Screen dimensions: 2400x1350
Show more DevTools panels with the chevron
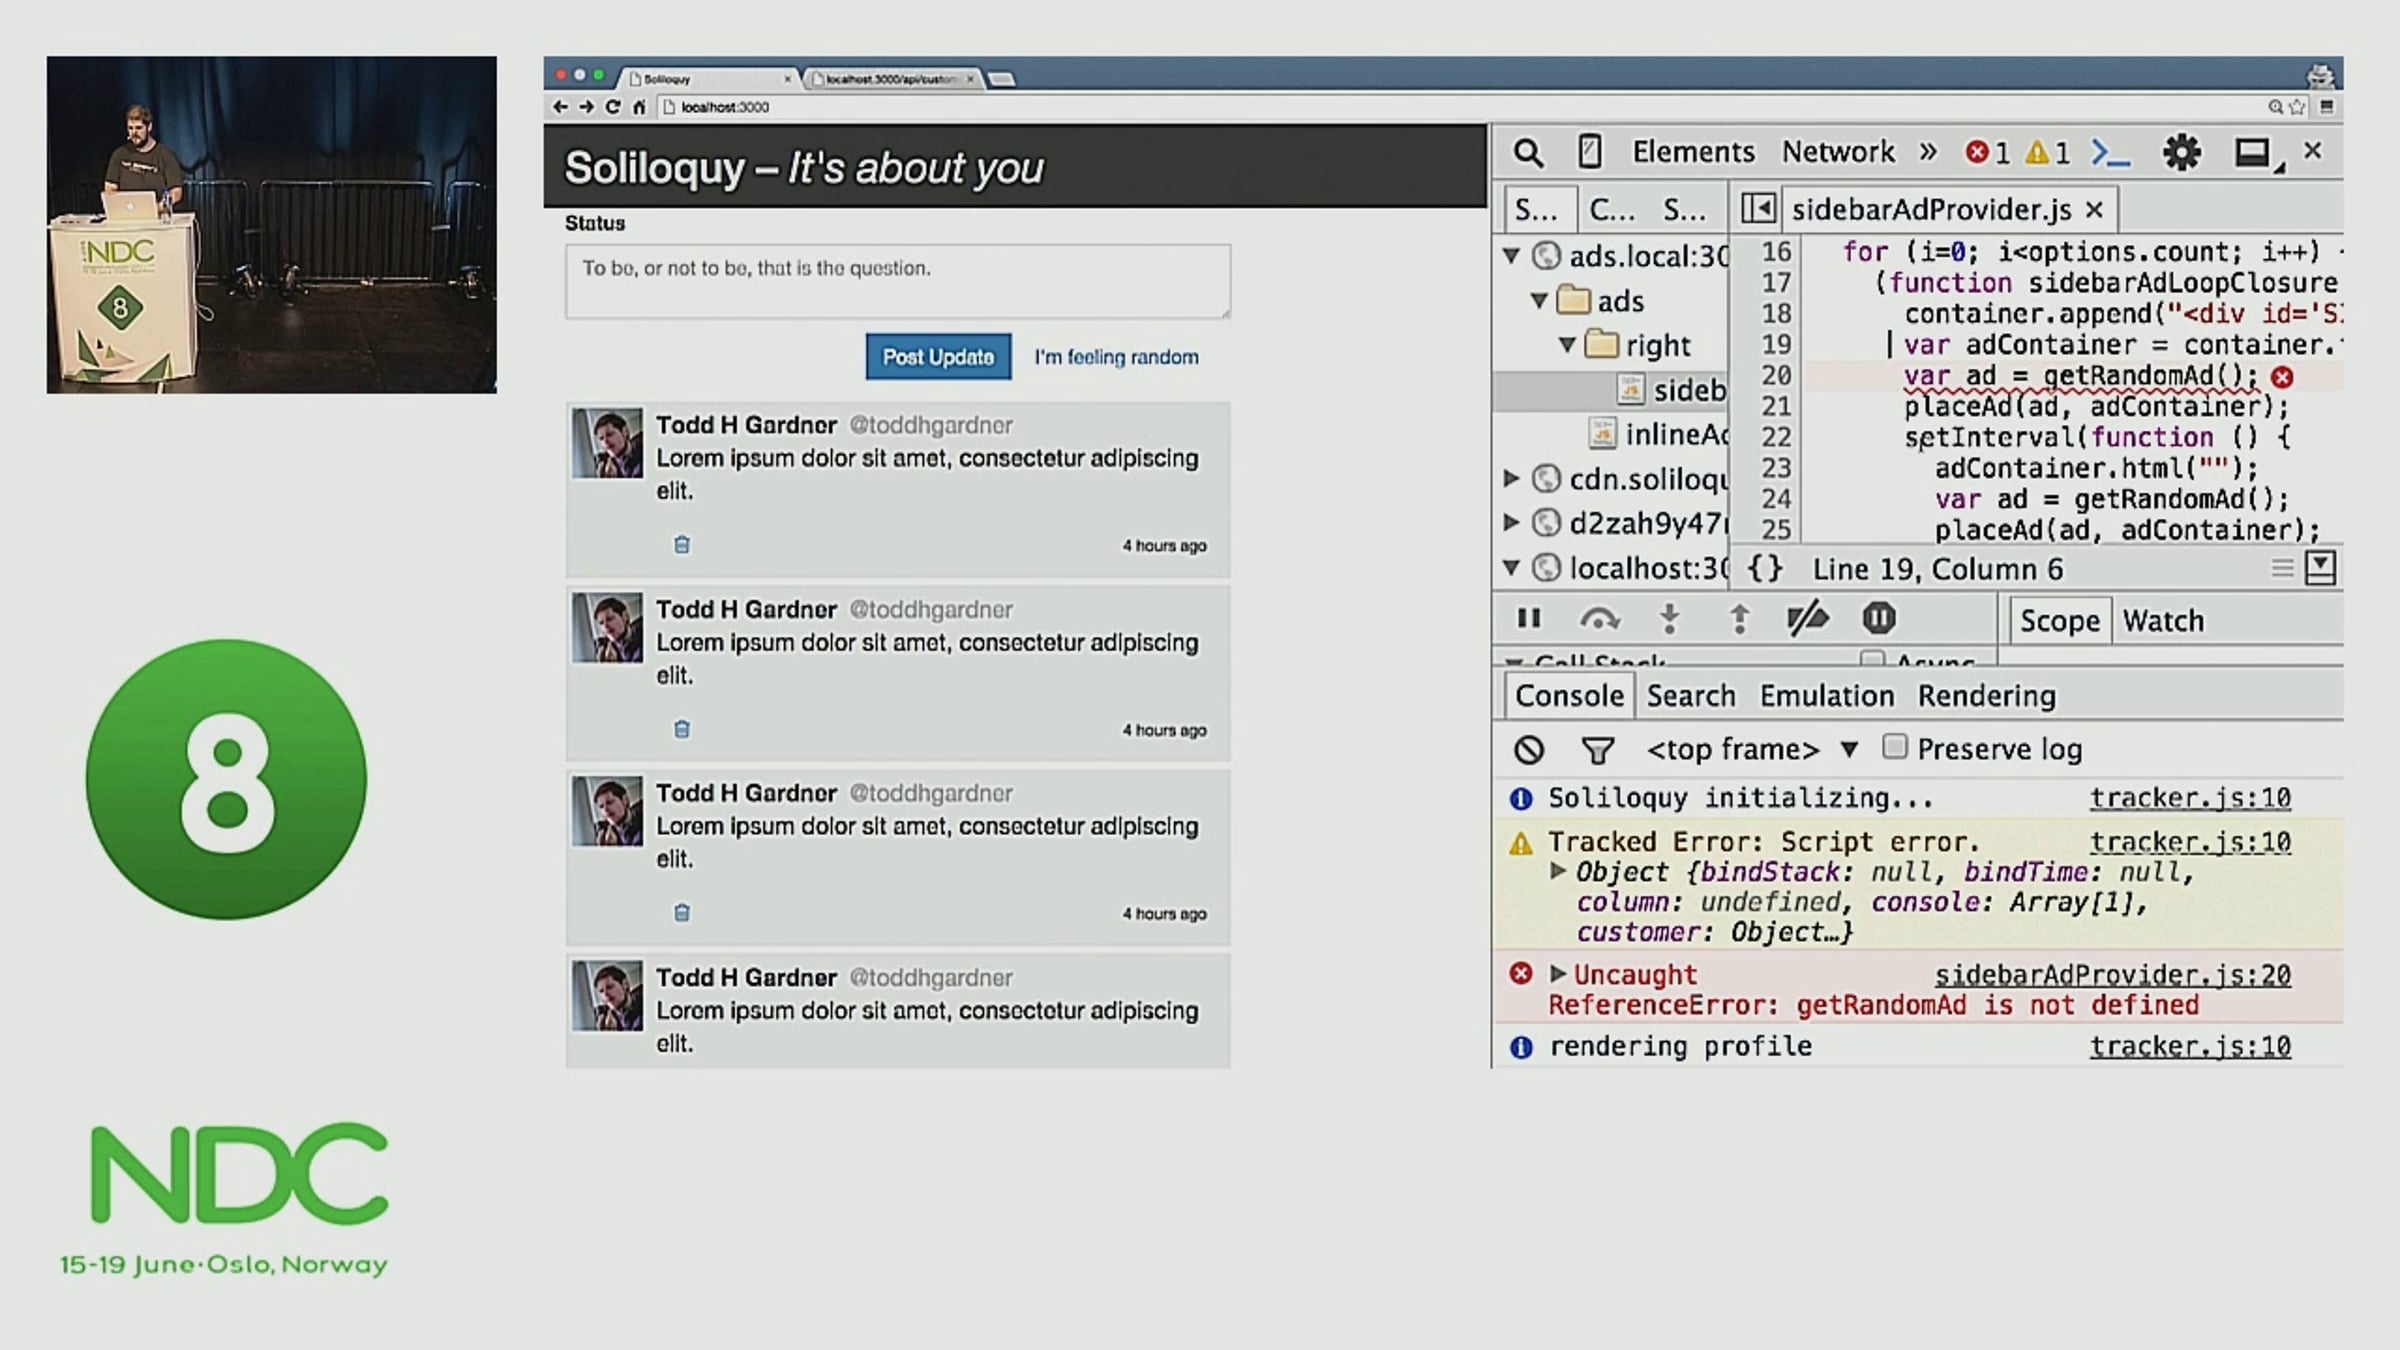[x=1928, y=152]
